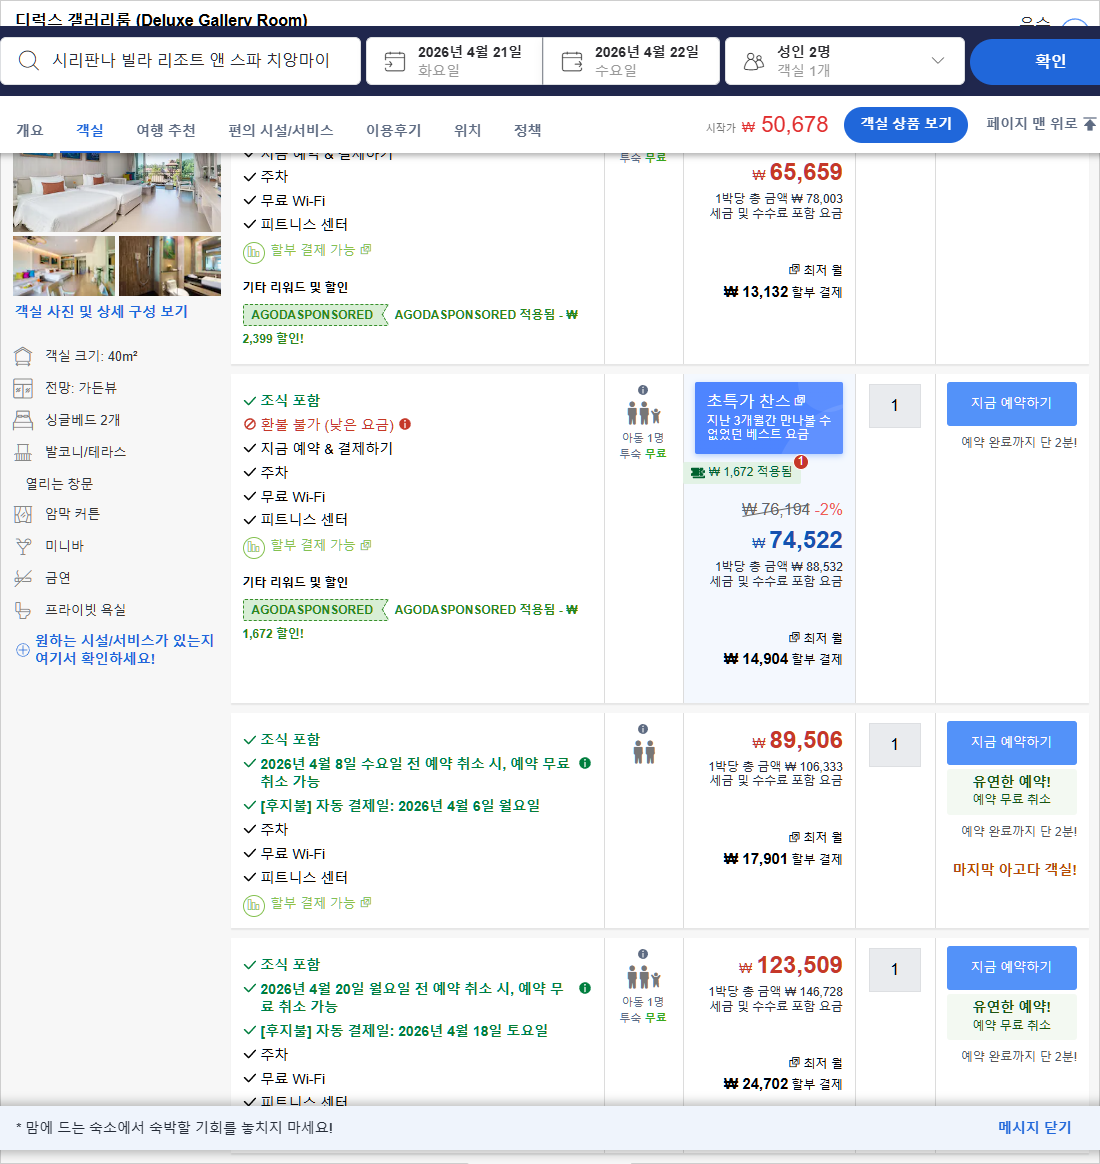Click the check-in calendar icon
The width and height of the screenshot is (1100, 1164).
point(393,60)
